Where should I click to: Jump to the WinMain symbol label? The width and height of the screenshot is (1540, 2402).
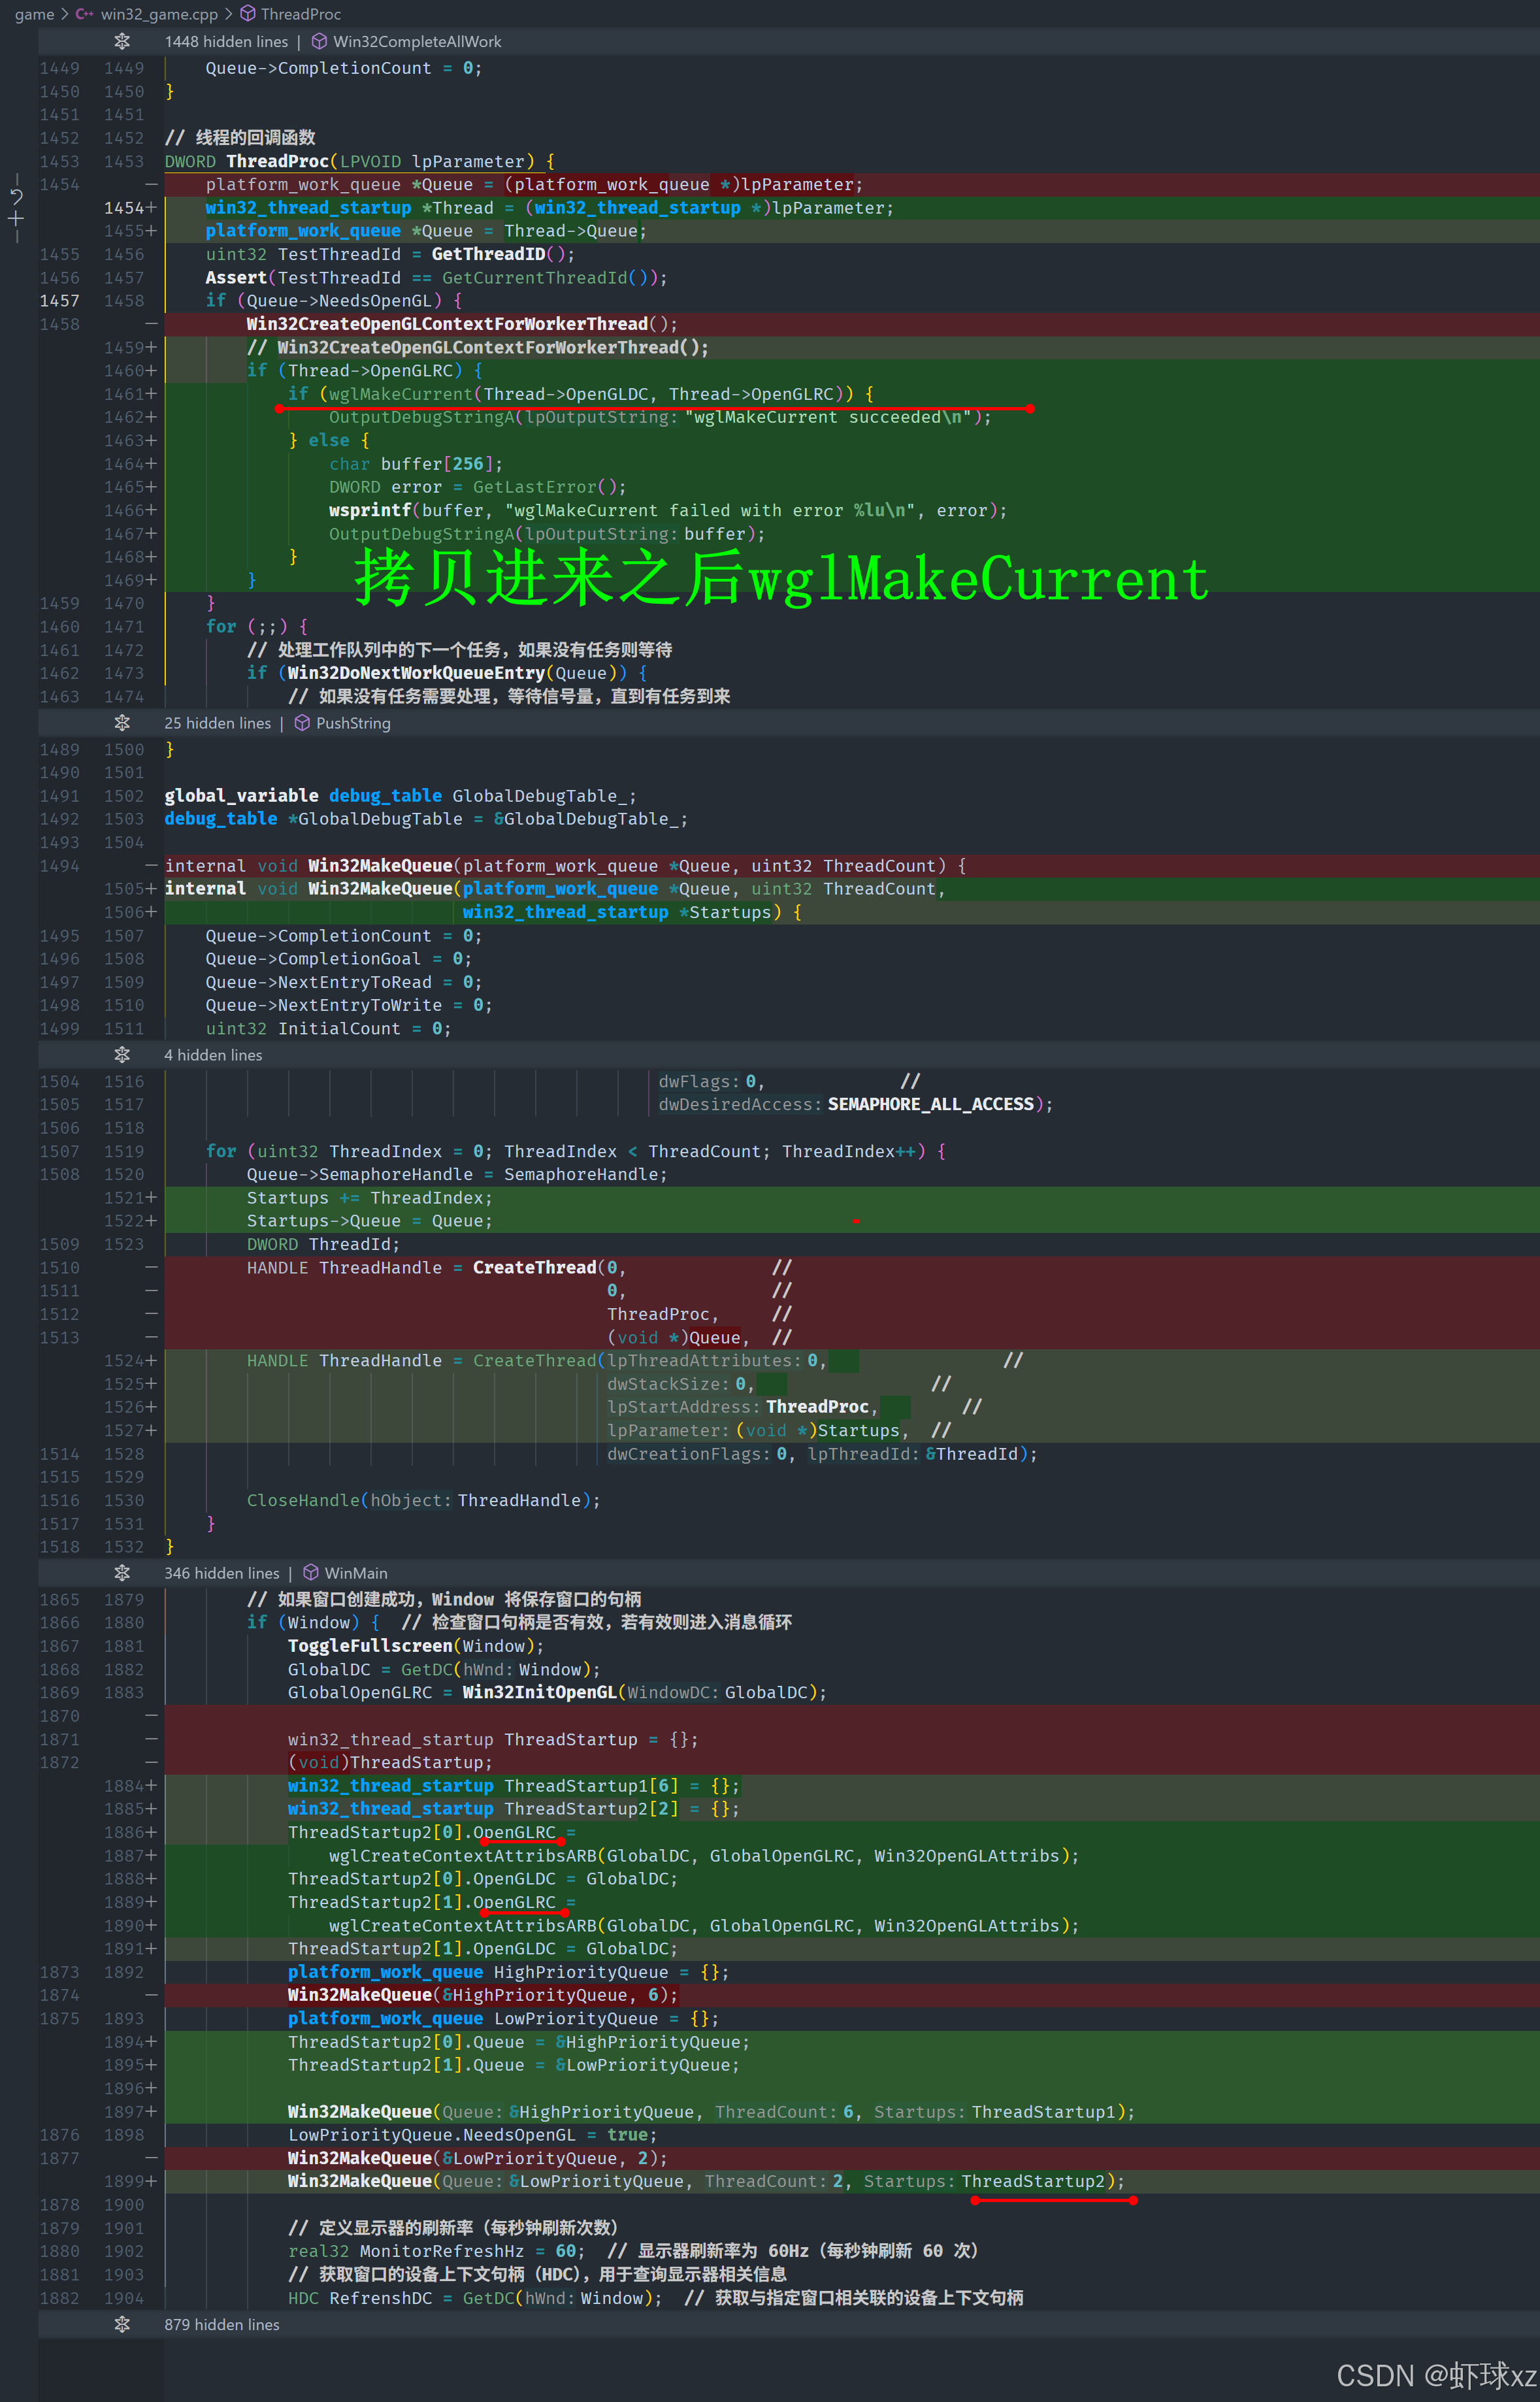[355, 1573]
